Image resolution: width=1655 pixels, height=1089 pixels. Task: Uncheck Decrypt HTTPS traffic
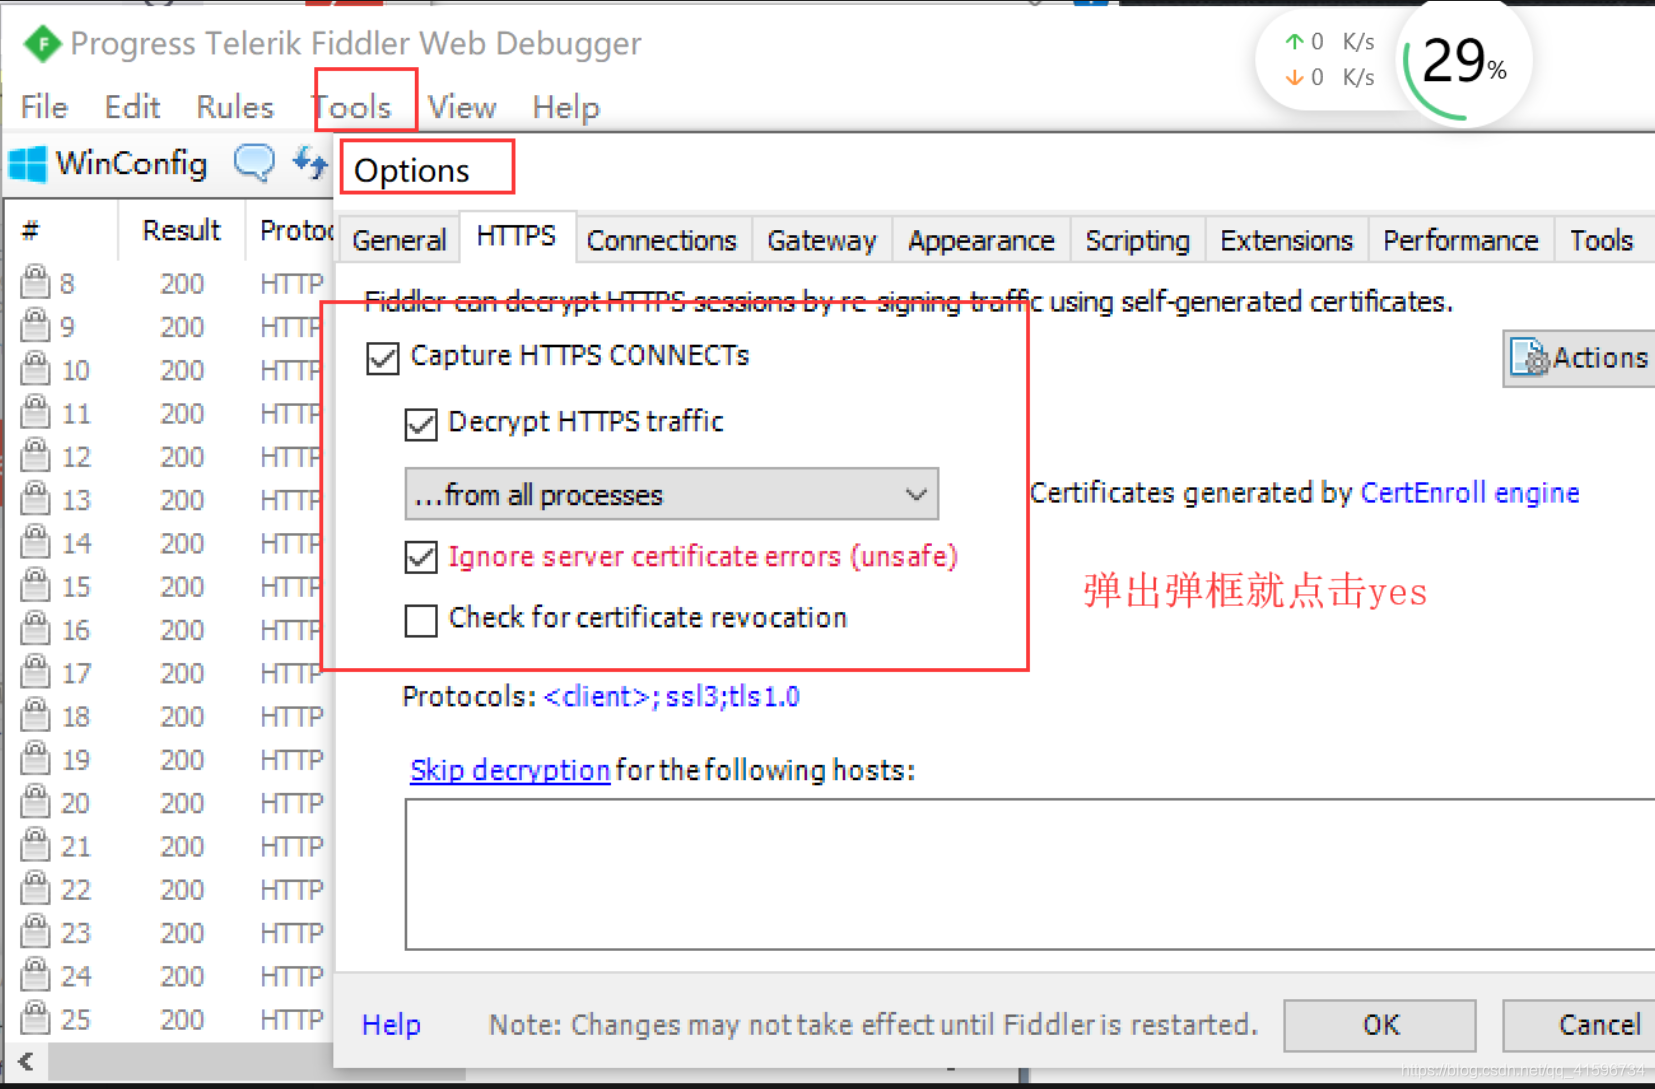pos(421,424)
